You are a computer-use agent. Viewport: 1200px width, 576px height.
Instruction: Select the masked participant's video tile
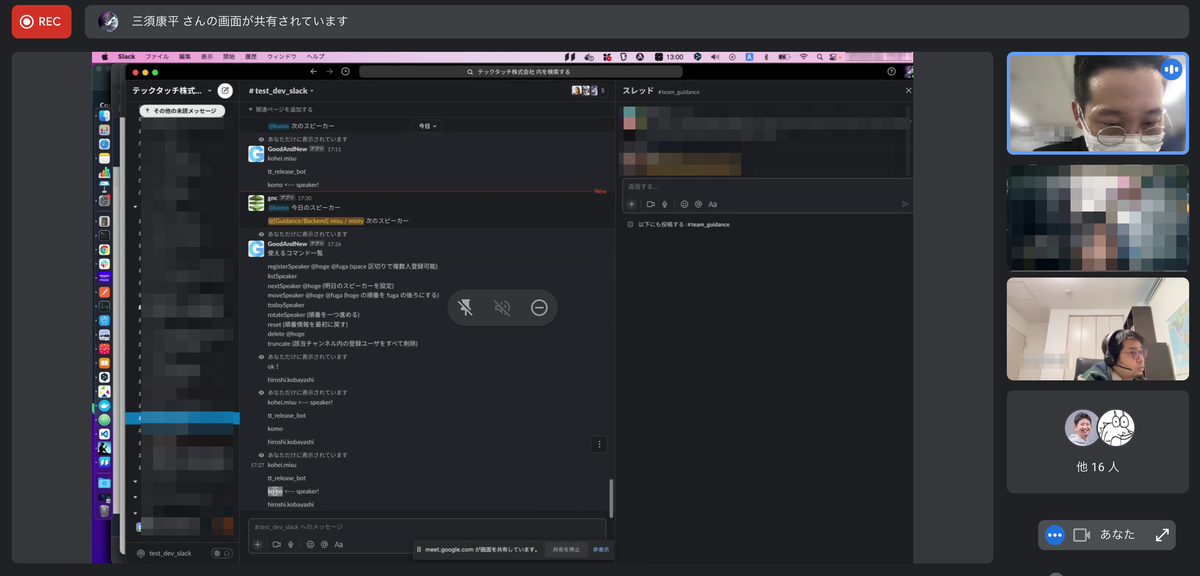pyautogui.click(x=1098, y=103)
